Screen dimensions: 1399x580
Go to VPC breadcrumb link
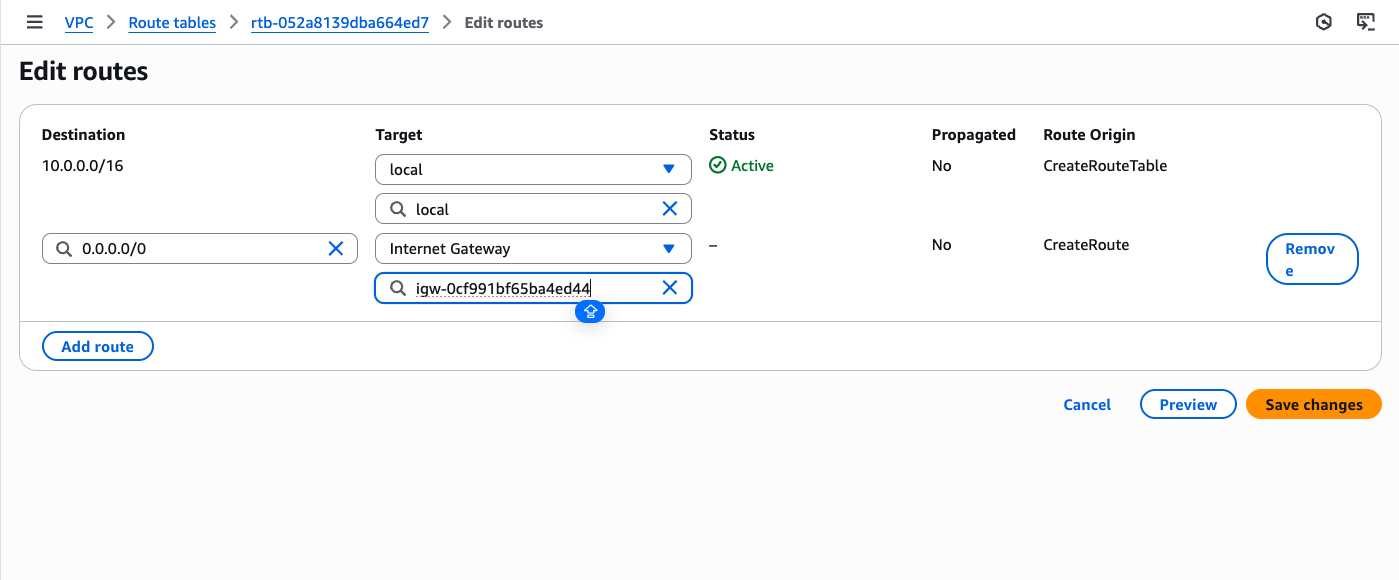(79, 22)
